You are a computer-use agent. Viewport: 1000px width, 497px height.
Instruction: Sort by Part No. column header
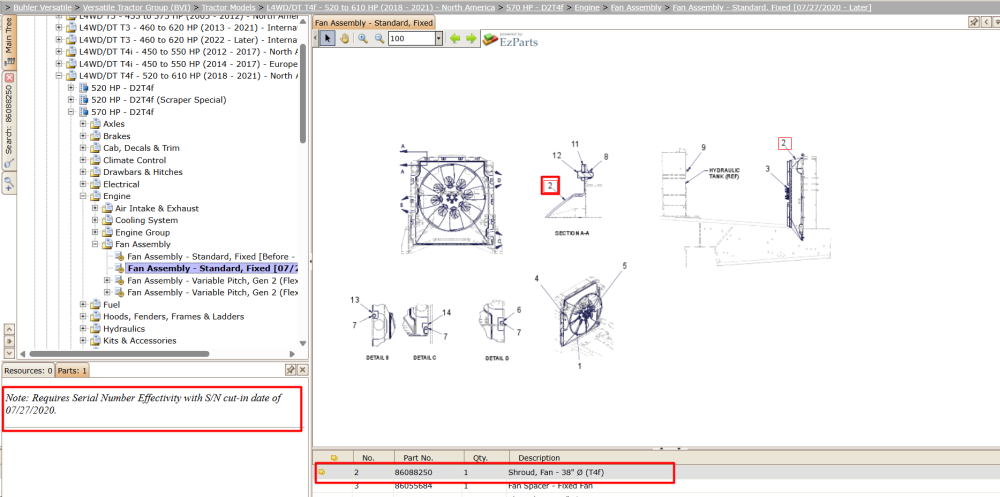pyautogui.click(x=418, y=457)
